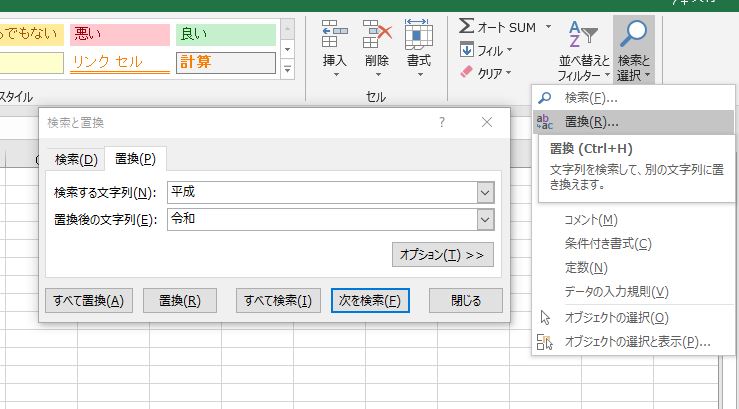Click the すべて検索(I) button

point(278,301)
